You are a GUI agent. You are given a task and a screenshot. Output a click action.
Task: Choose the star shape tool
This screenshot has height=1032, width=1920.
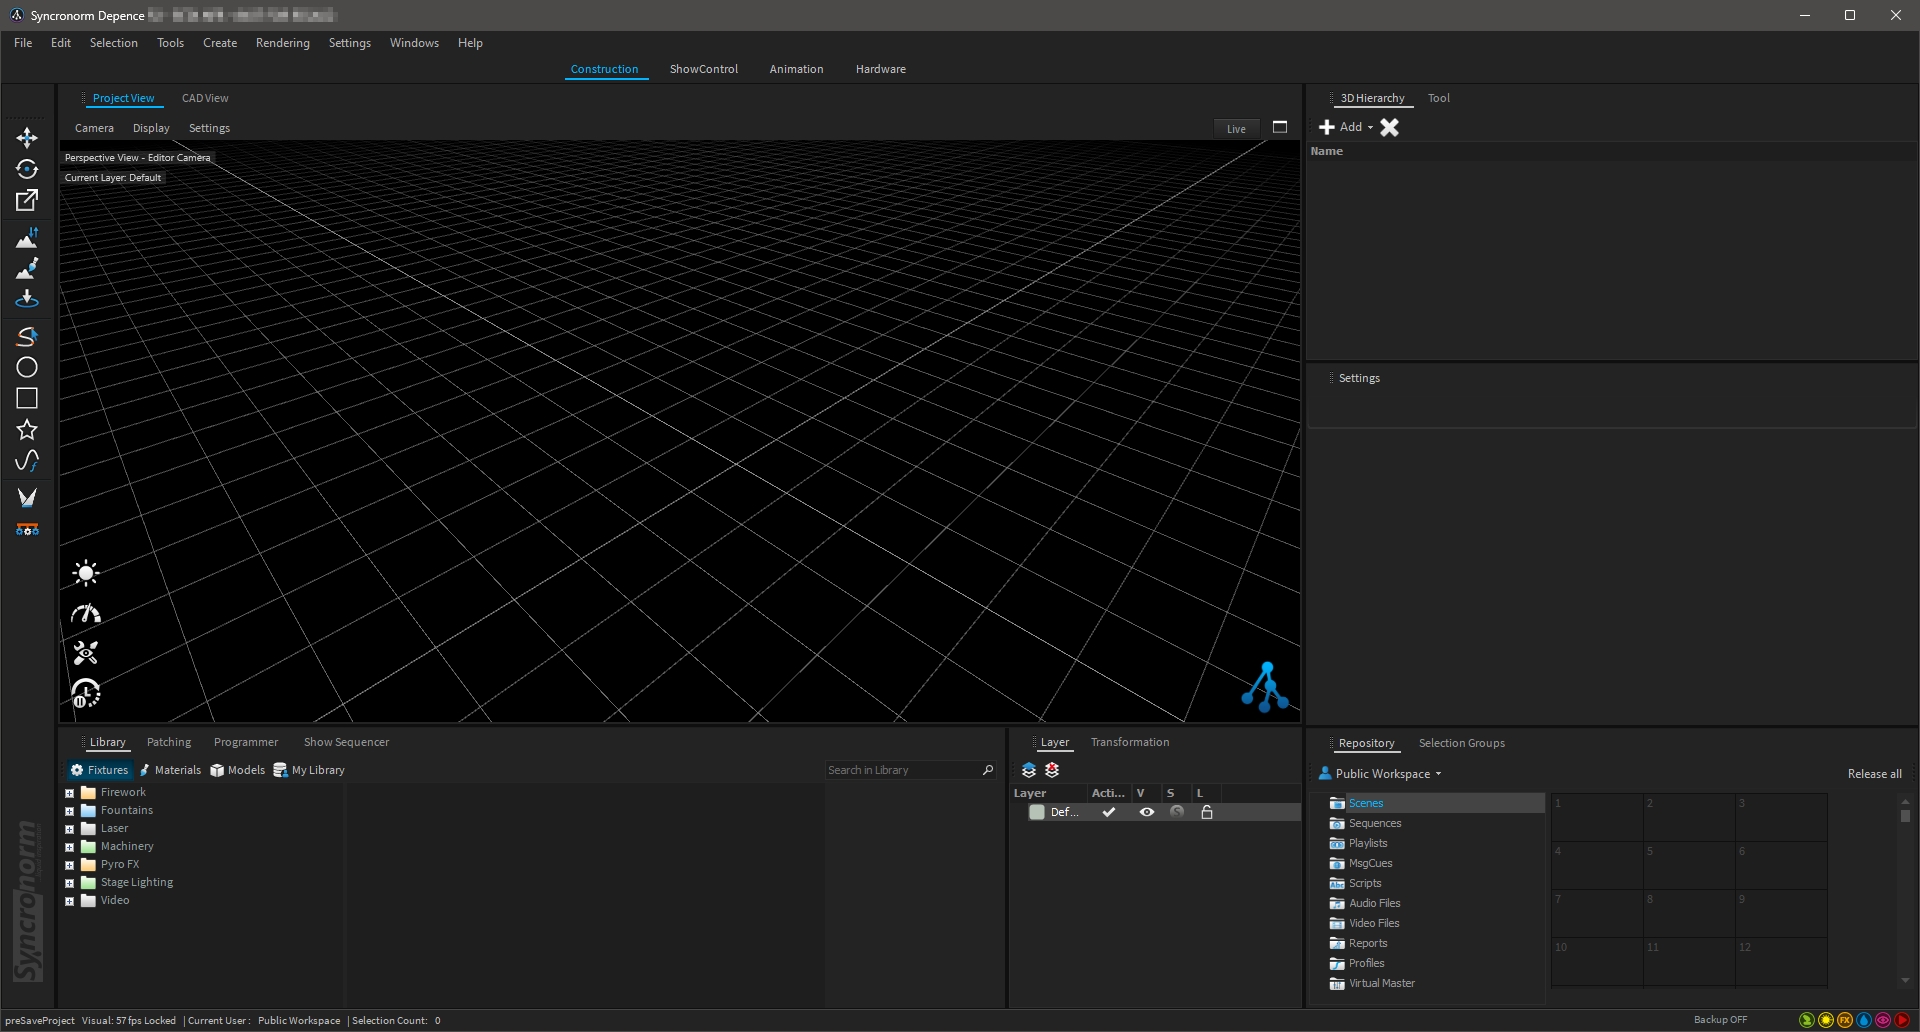click(x=27, y=430)
